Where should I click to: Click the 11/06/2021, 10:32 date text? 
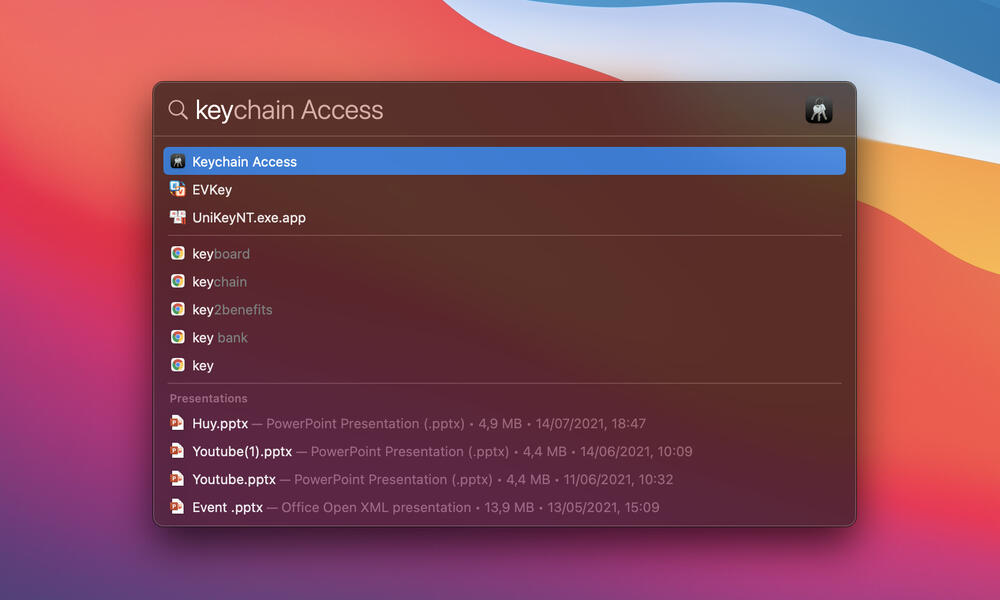618,479
